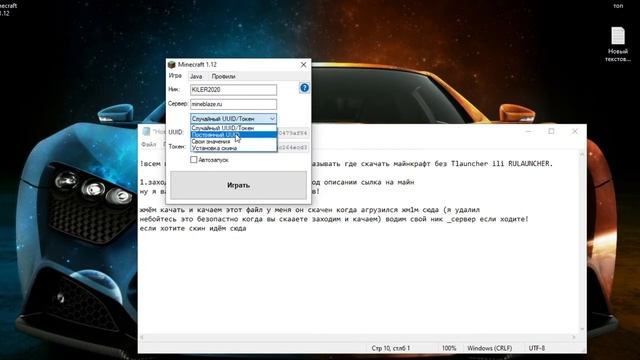Open the Профили tab

[223, 76]
